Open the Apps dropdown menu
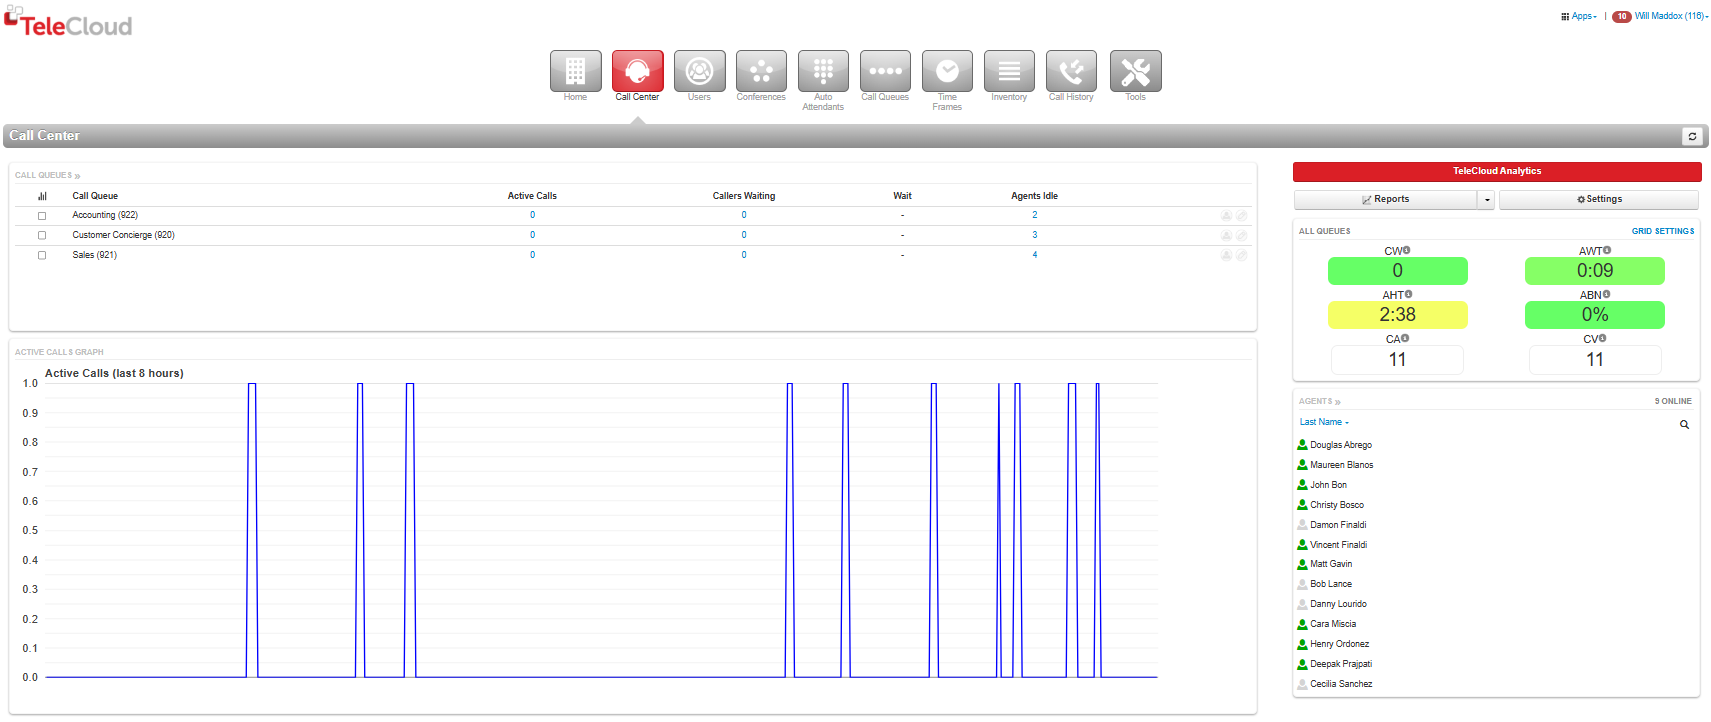The height and width of the screenshot is (722, 1711). [x=1579, y=16]
